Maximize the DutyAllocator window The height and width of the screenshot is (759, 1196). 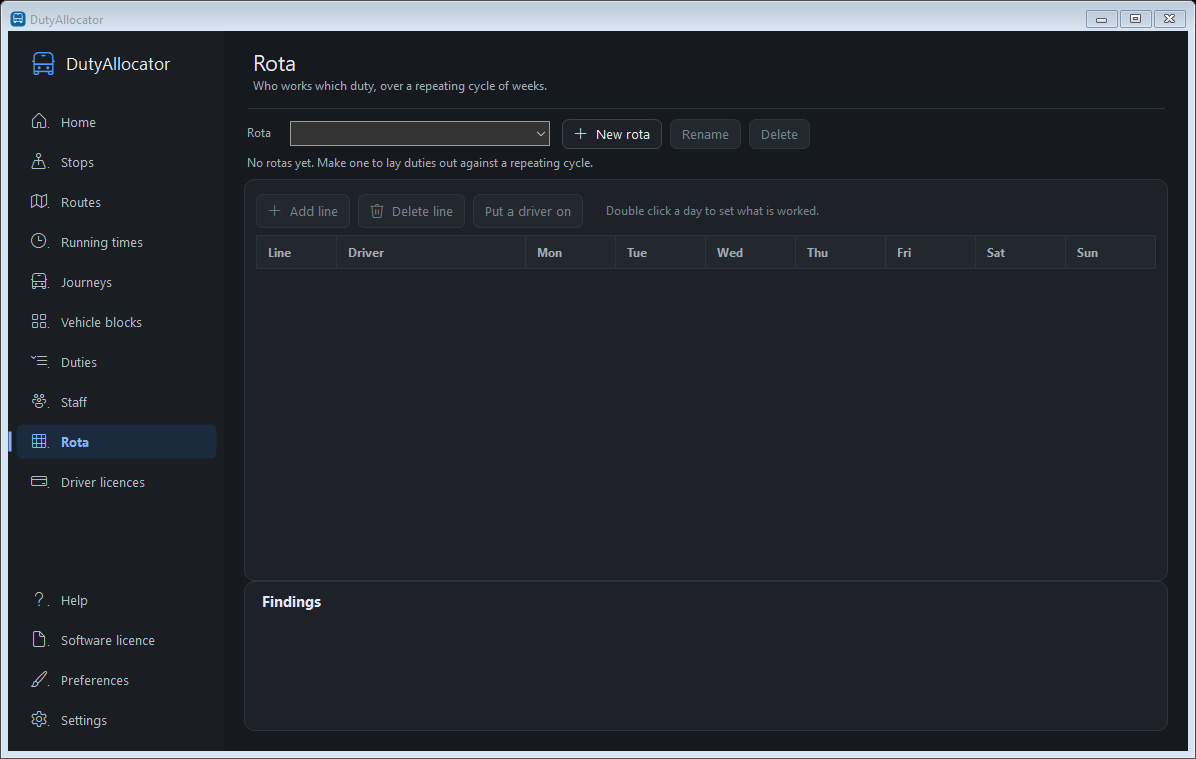(x=1135, y=19)
